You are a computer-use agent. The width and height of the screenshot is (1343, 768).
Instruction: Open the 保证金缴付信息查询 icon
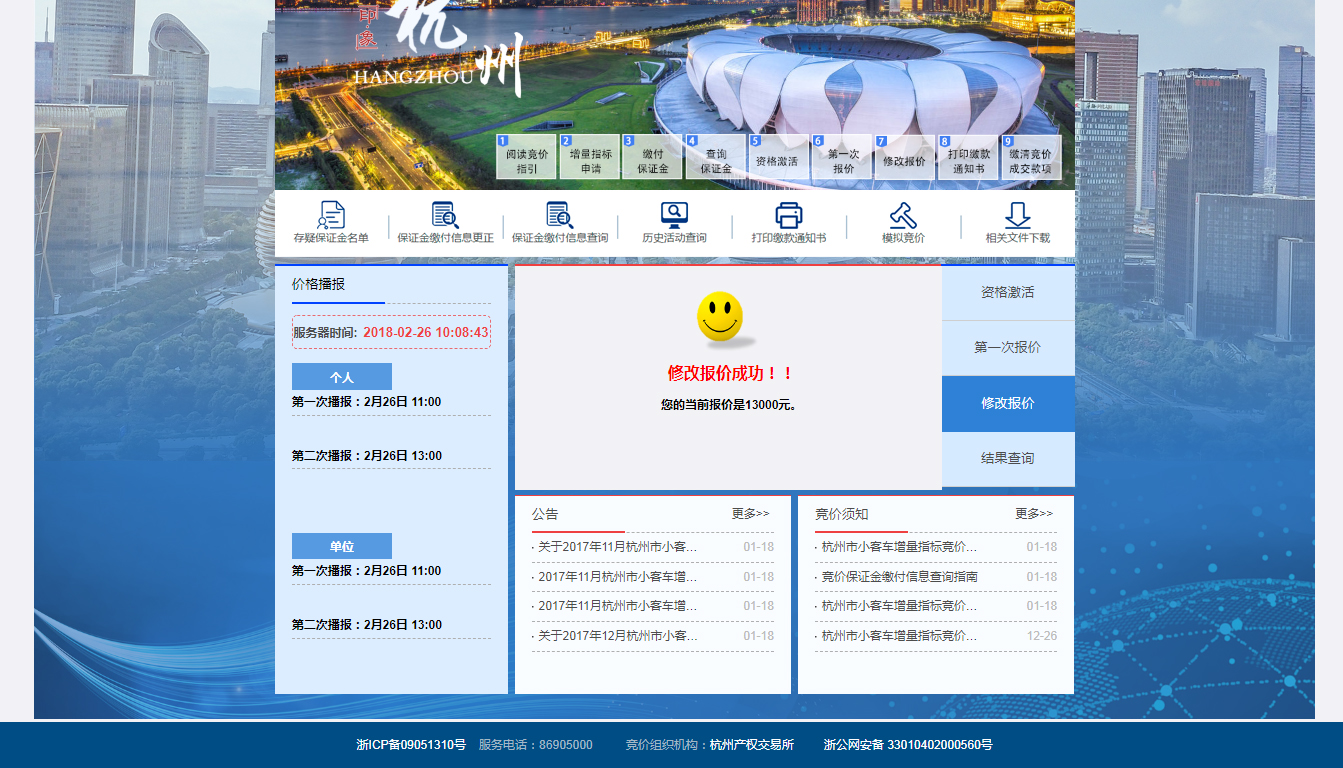559,216
